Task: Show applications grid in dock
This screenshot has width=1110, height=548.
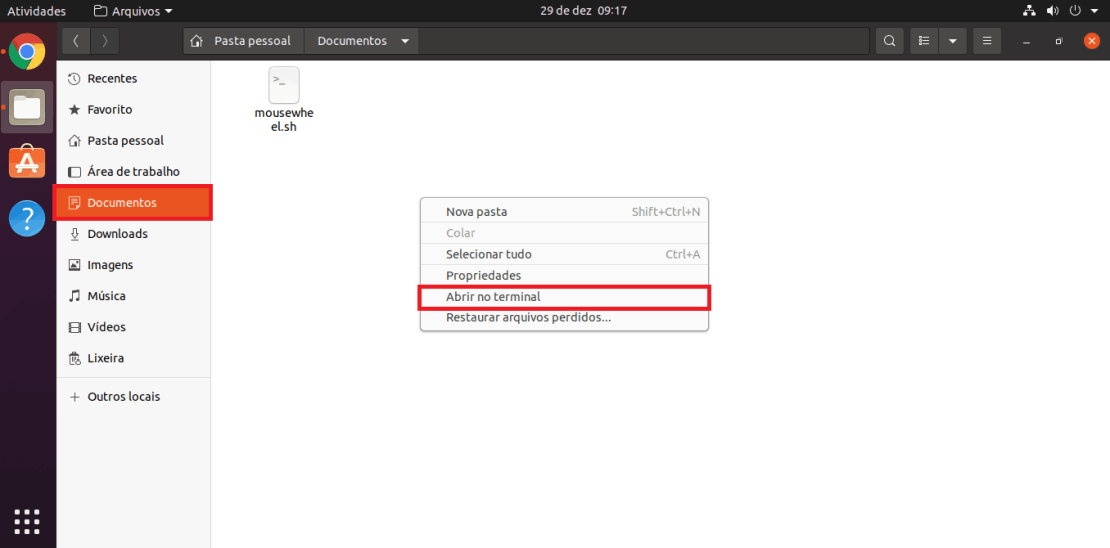Action: pos(27,522)
